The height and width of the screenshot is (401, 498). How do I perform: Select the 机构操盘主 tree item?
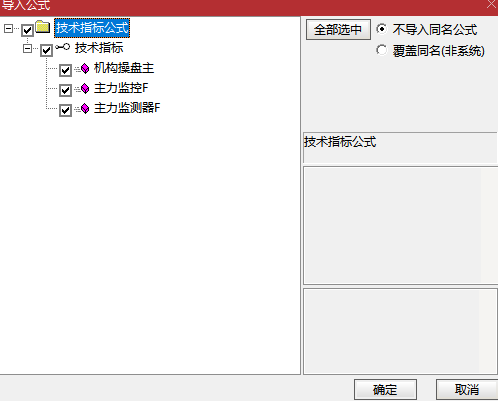(124, 68)
